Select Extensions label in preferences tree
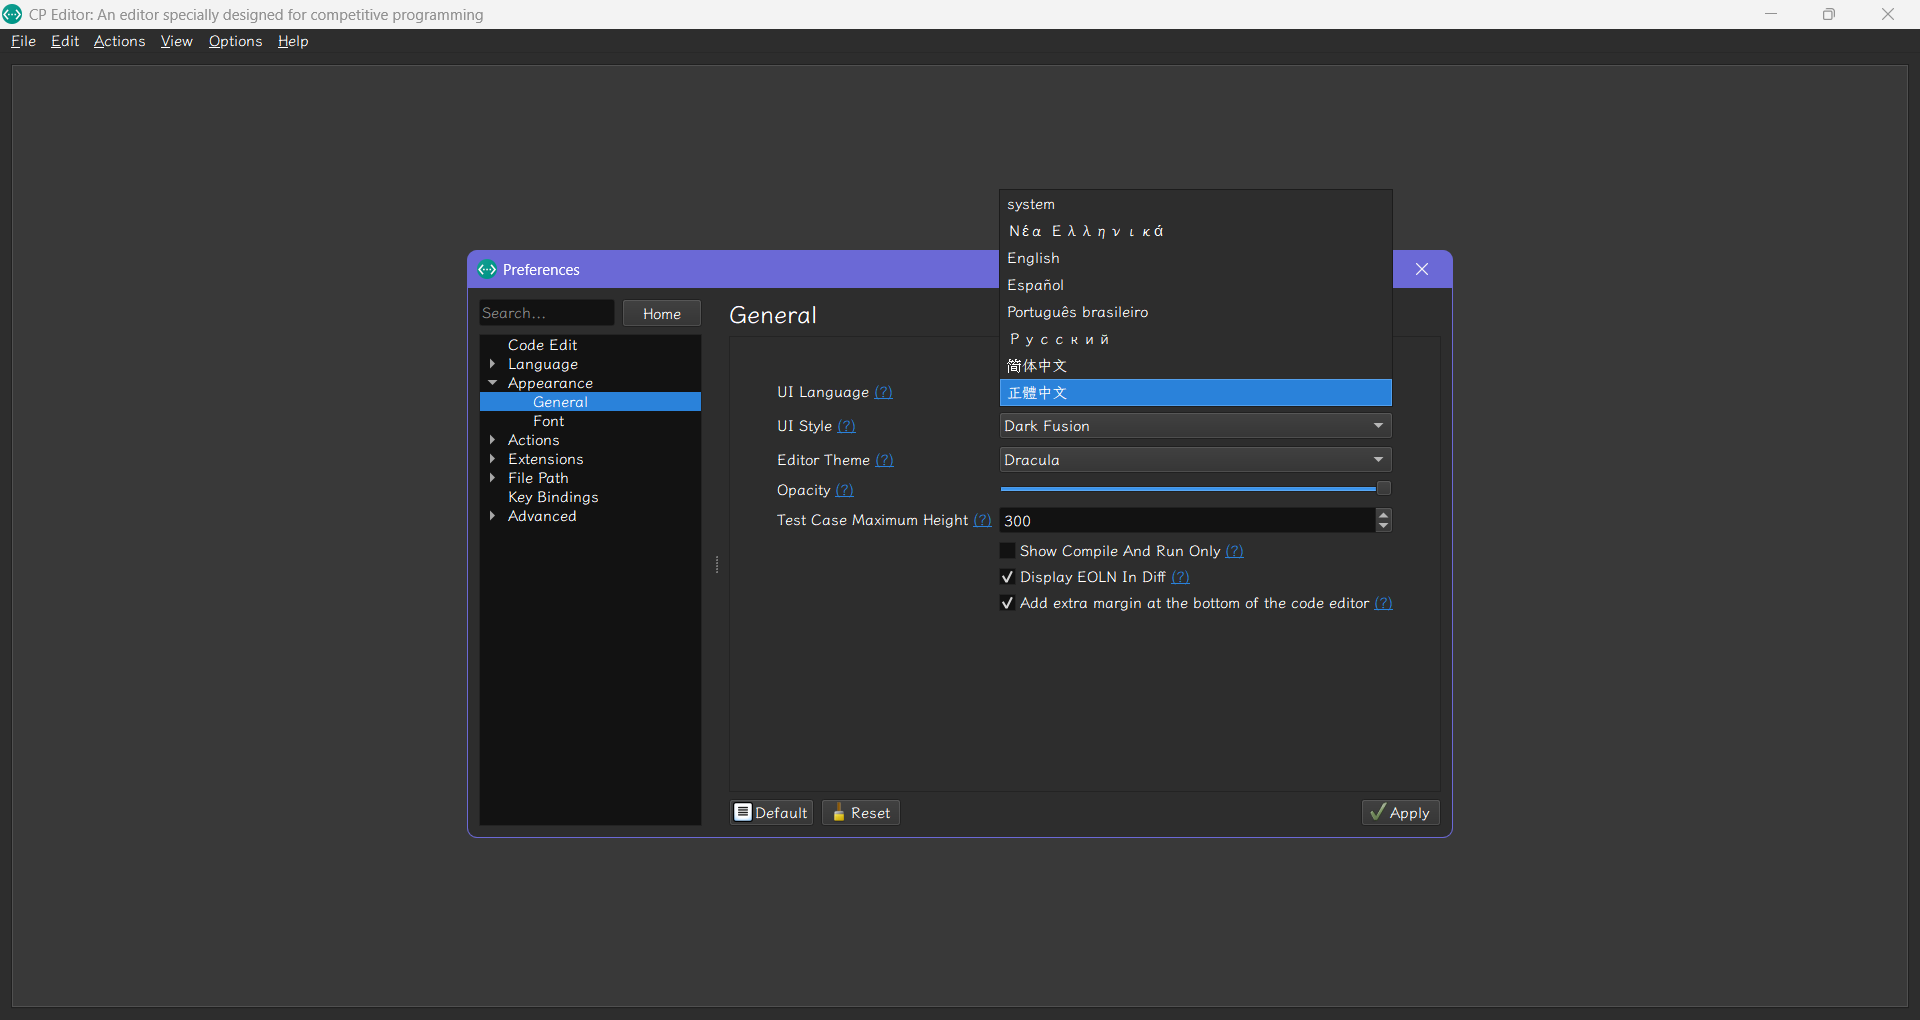The image size is (1920, 1020). (x=545, y=459)
